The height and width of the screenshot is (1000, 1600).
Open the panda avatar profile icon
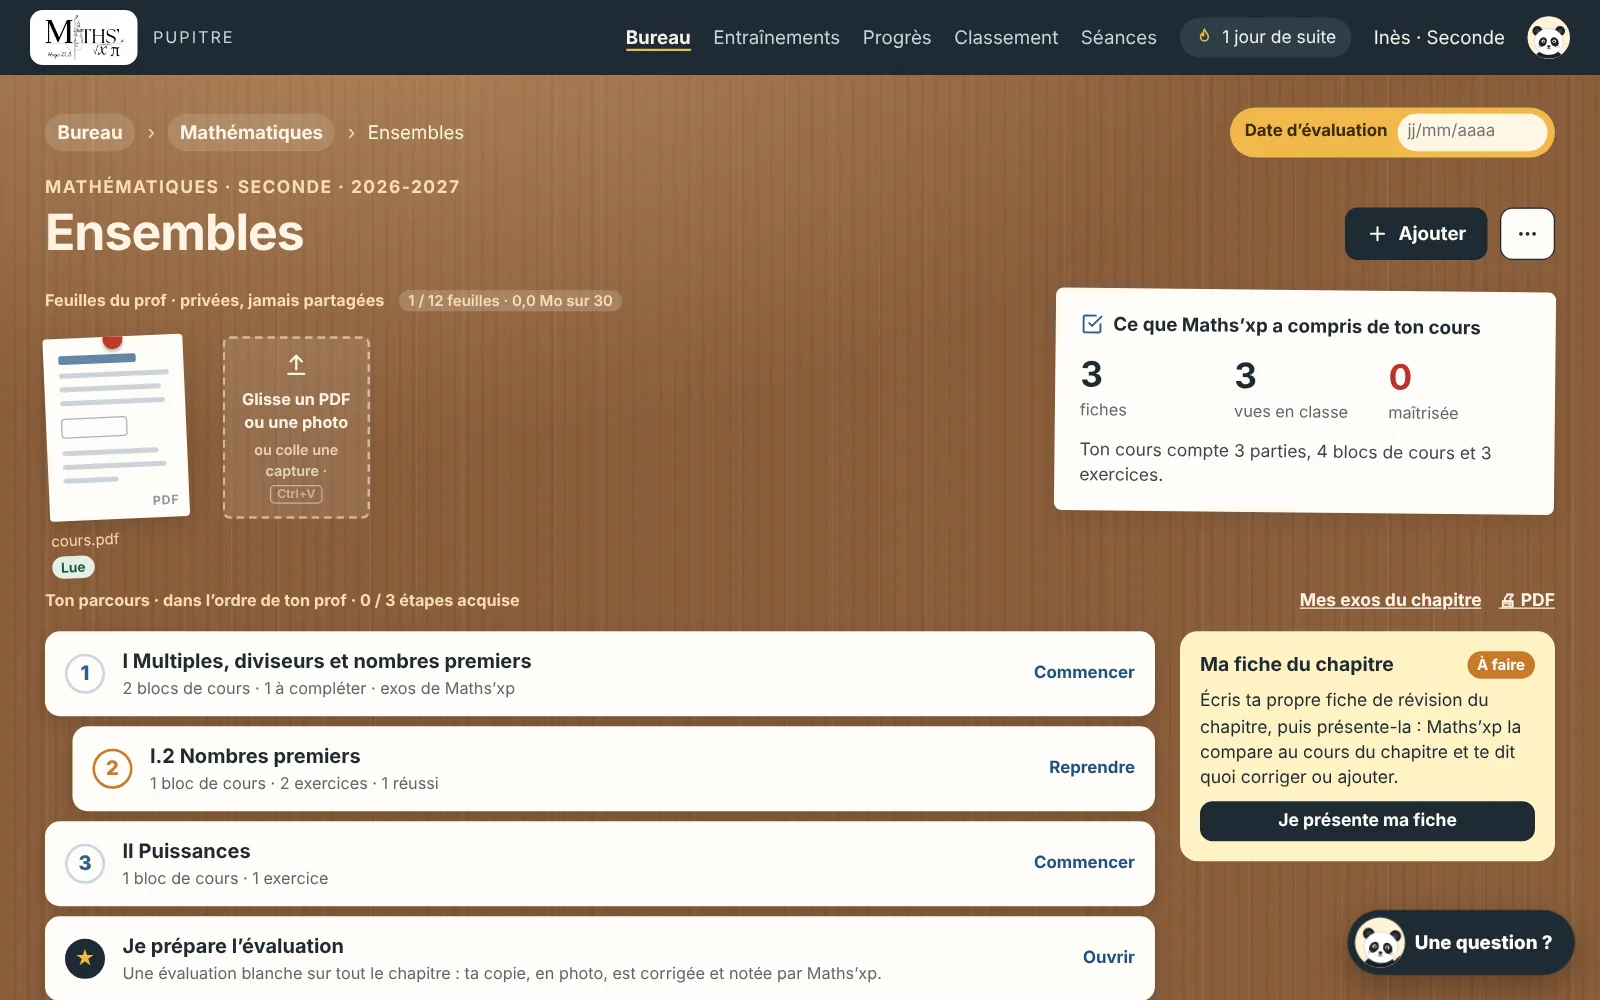click(x=1548, y=37)
